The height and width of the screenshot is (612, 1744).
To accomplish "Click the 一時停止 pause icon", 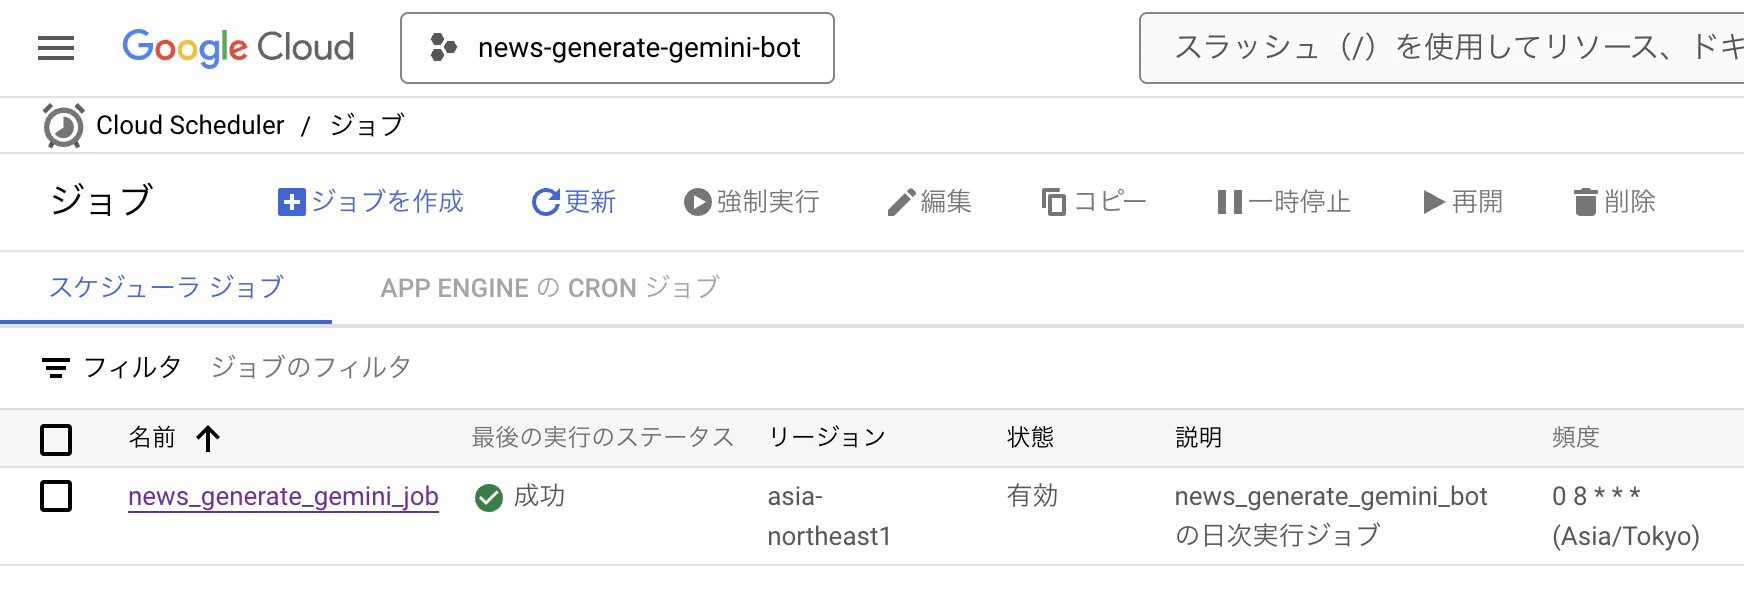I will click(1230, 202).
